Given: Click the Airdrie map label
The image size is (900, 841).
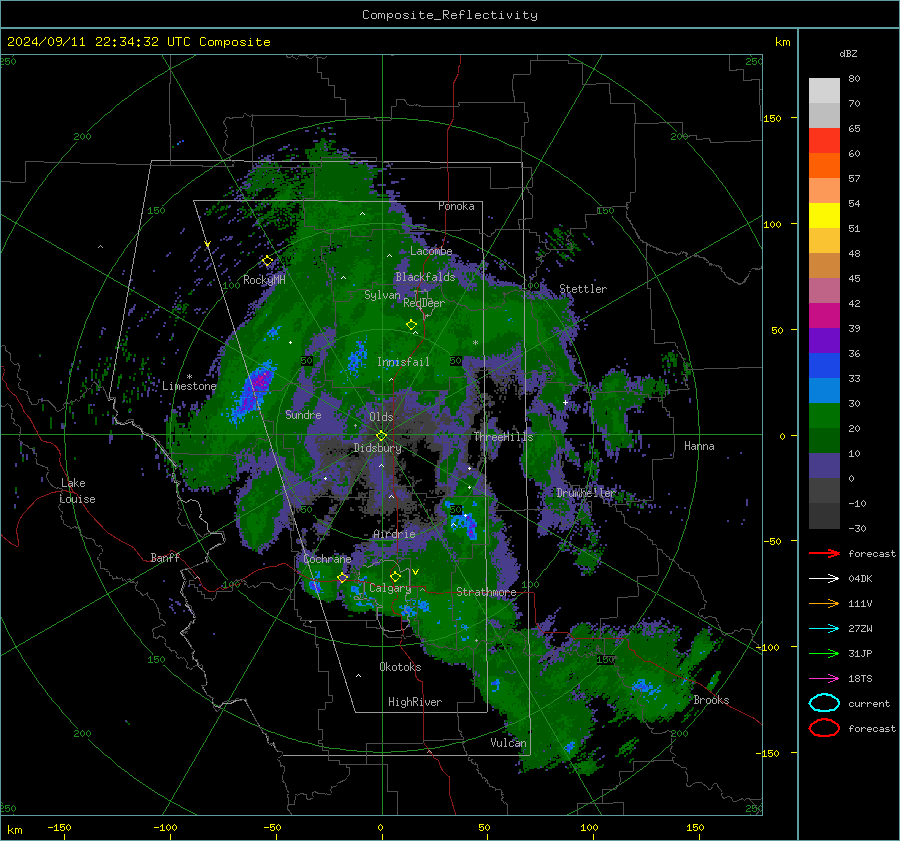Looking at the screenshot, I should (394, 534).
